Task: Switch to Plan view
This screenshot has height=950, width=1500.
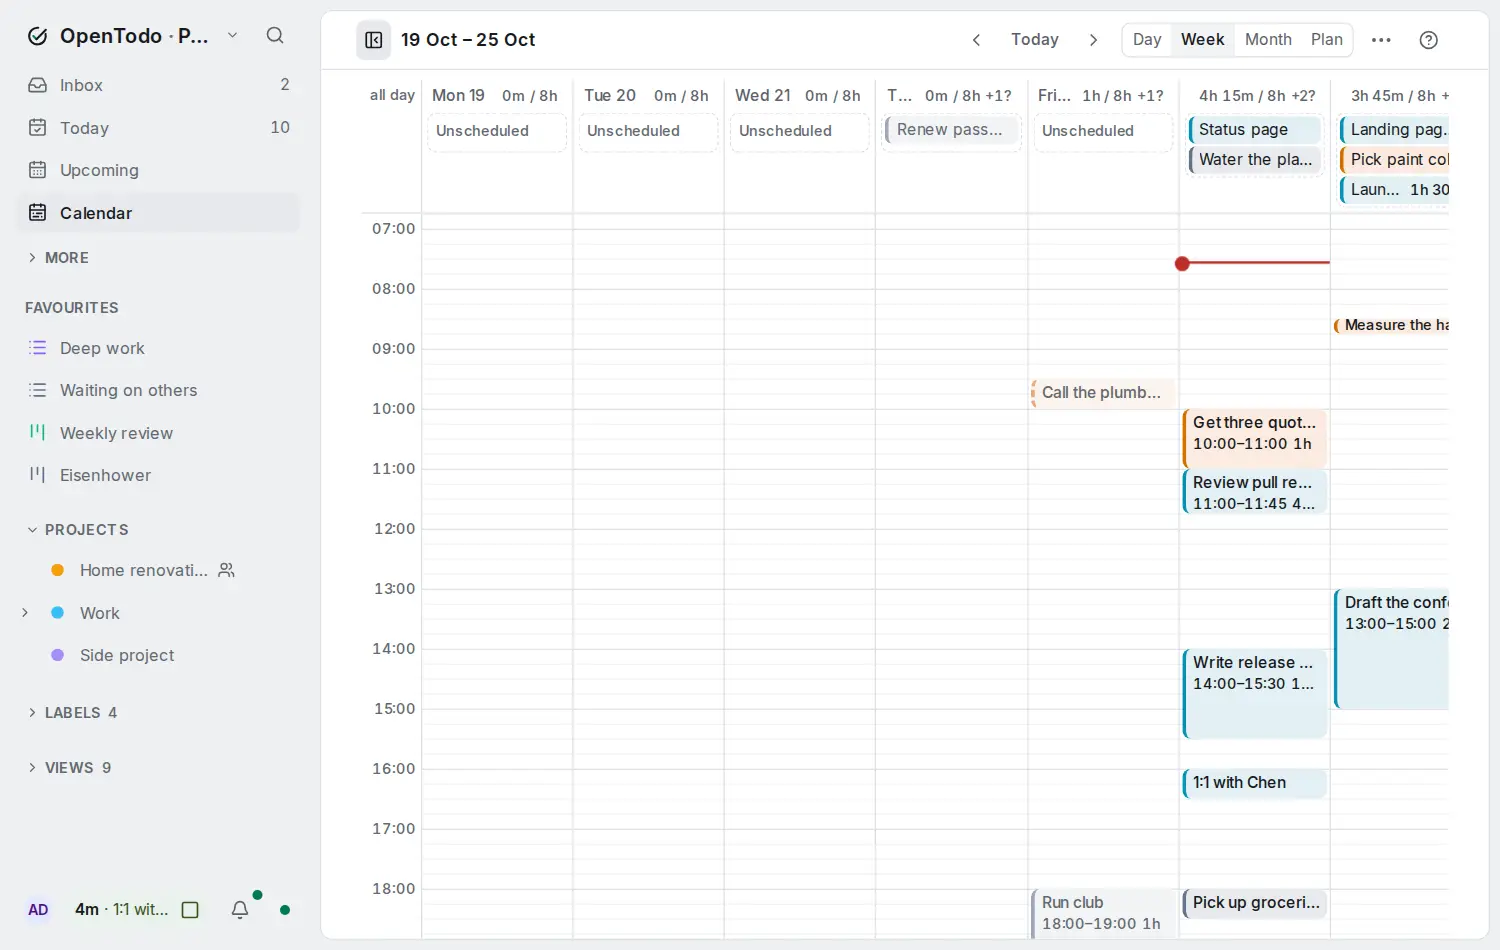Action: 1327,40
